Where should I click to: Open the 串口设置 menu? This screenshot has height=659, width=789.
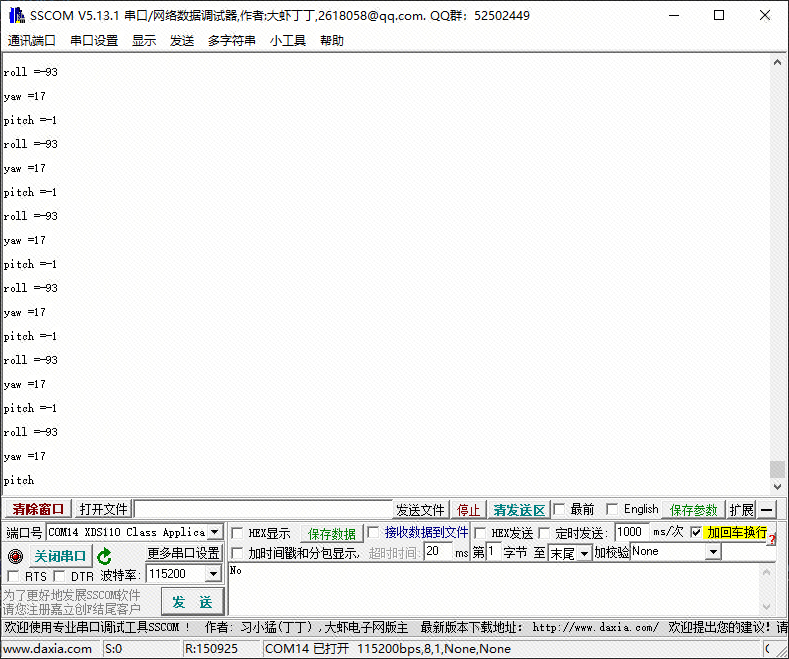click(94, 40)
